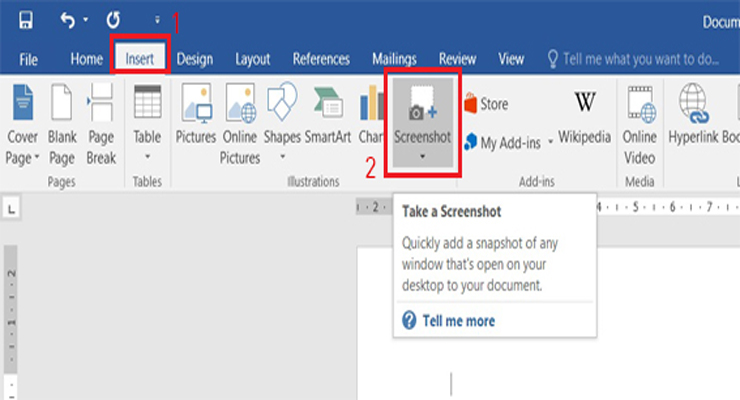Select the View tab
Image resolution: width=740 pixels, height=400 pixels.
click(x=511, y=59)
